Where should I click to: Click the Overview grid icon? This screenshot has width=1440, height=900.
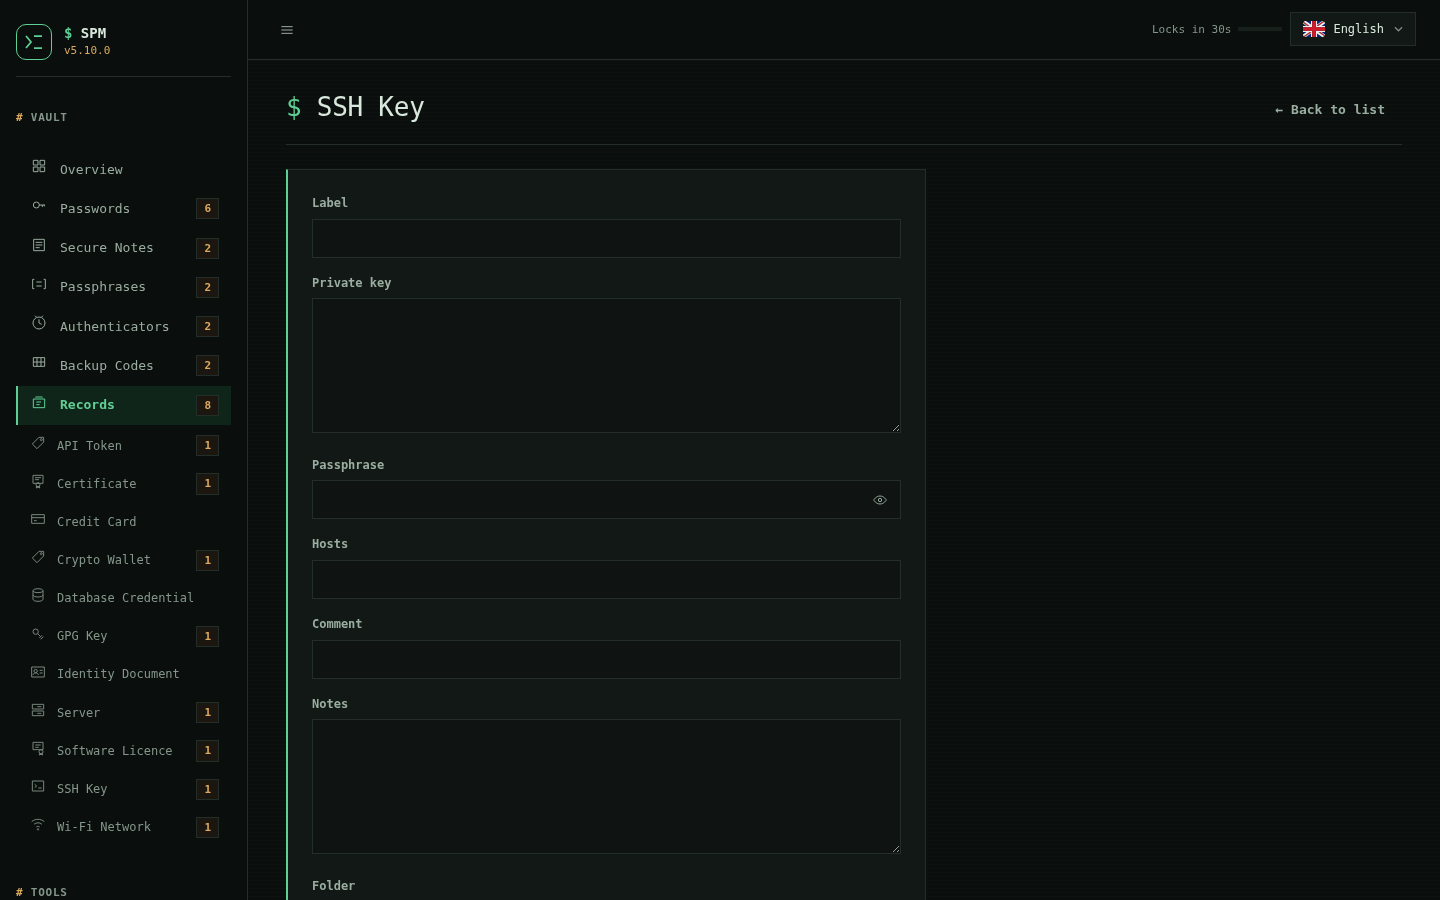39,166
